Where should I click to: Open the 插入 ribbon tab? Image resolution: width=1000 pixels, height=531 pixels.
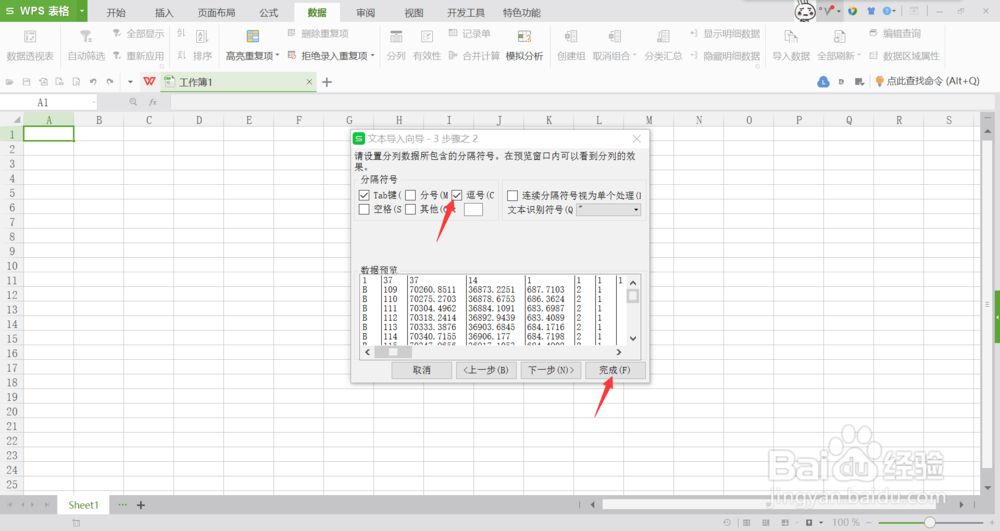pyautogui.click(x=164, y=13)
